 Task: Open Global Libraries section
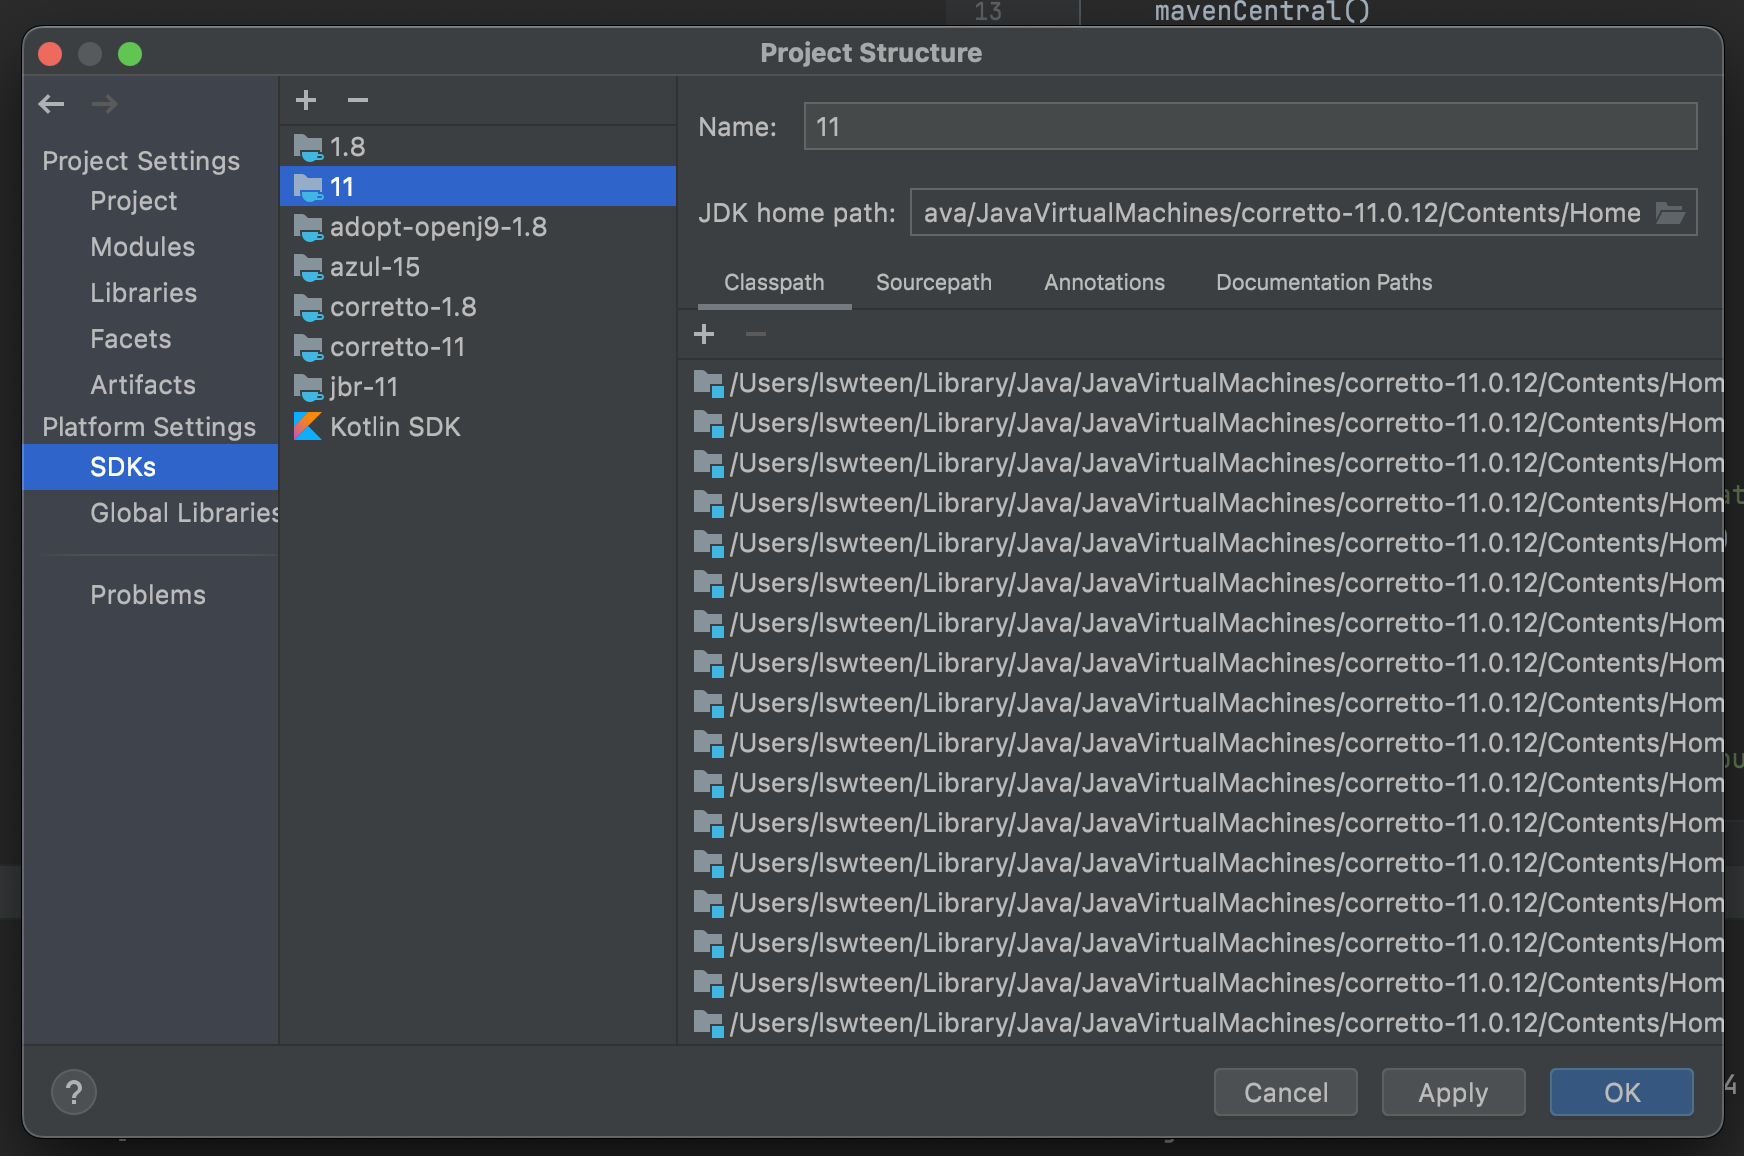(x=184, y=513)
